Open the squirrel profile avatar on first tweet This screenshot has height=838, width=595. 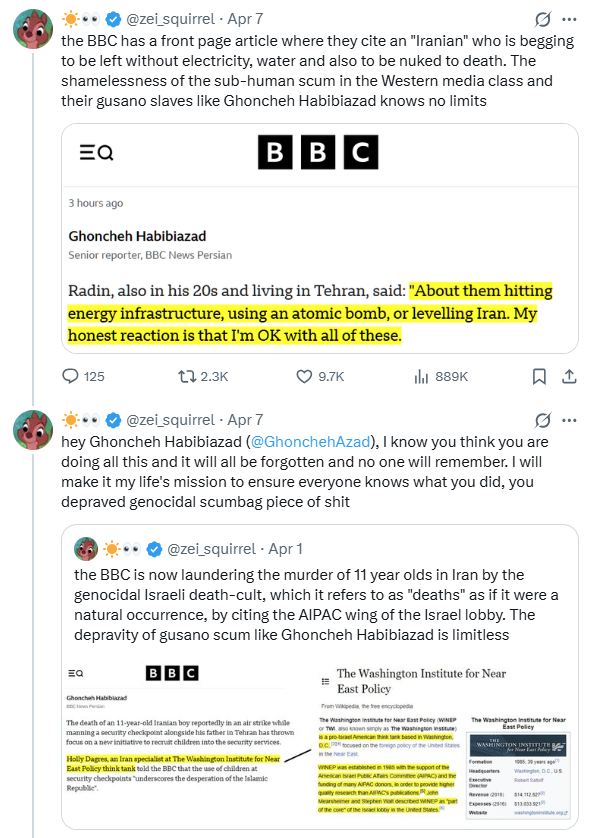(x=33, y=29)
